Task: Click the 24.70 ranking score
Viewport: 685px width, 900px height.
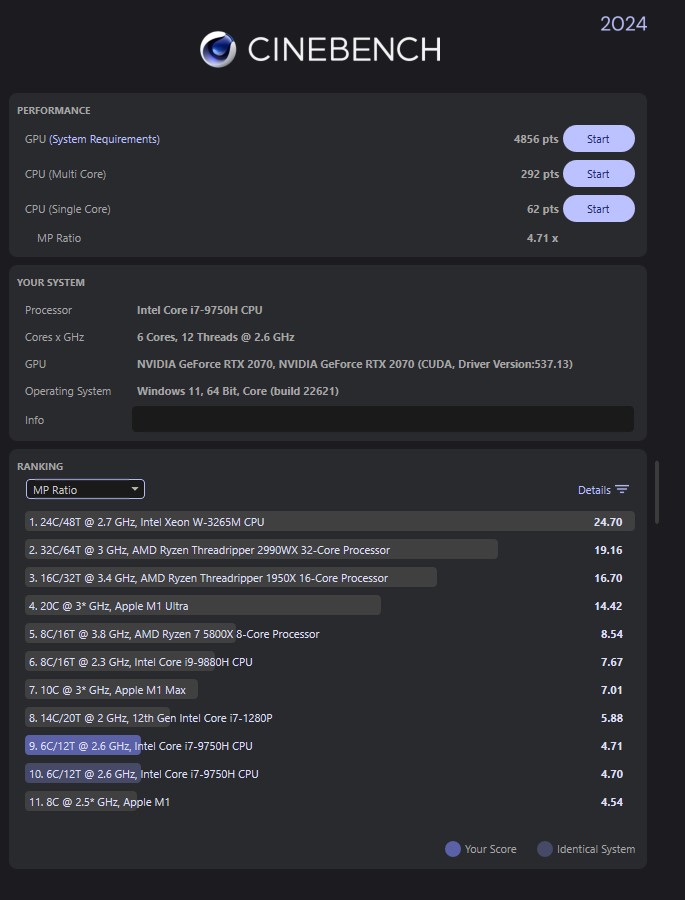Action: point(608,522)
